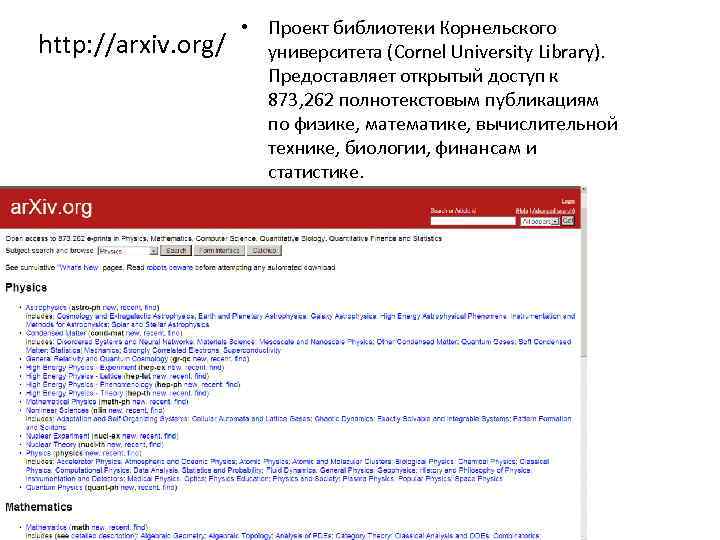This screenshot has width=720, height=540.
Task: Click the arXiv.org logo in the red header
Action: click(51, 208)
